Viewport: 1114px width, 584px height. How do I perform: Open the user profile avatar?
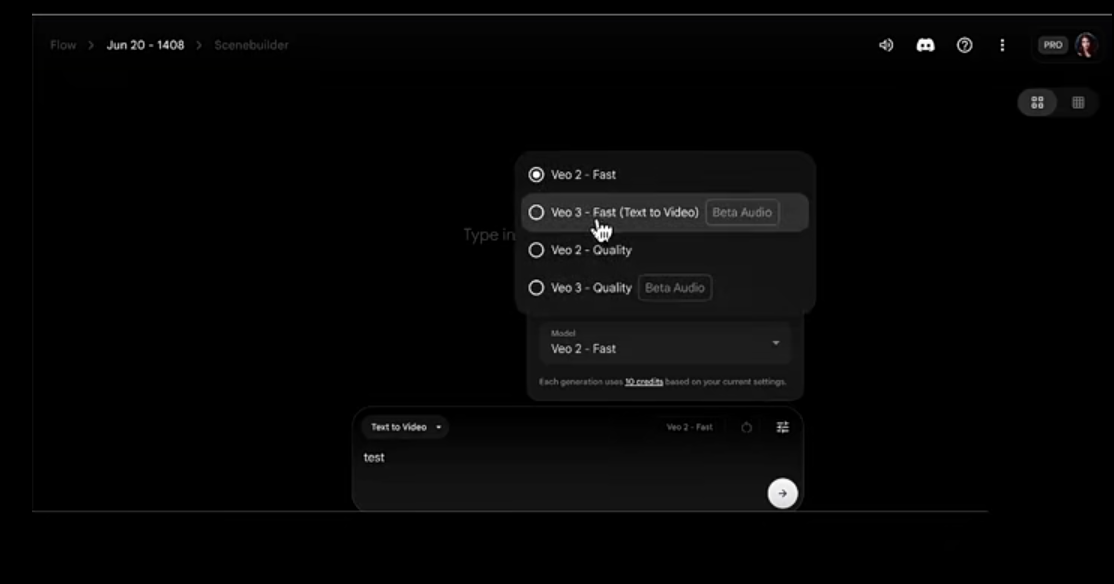[1086, 45]
